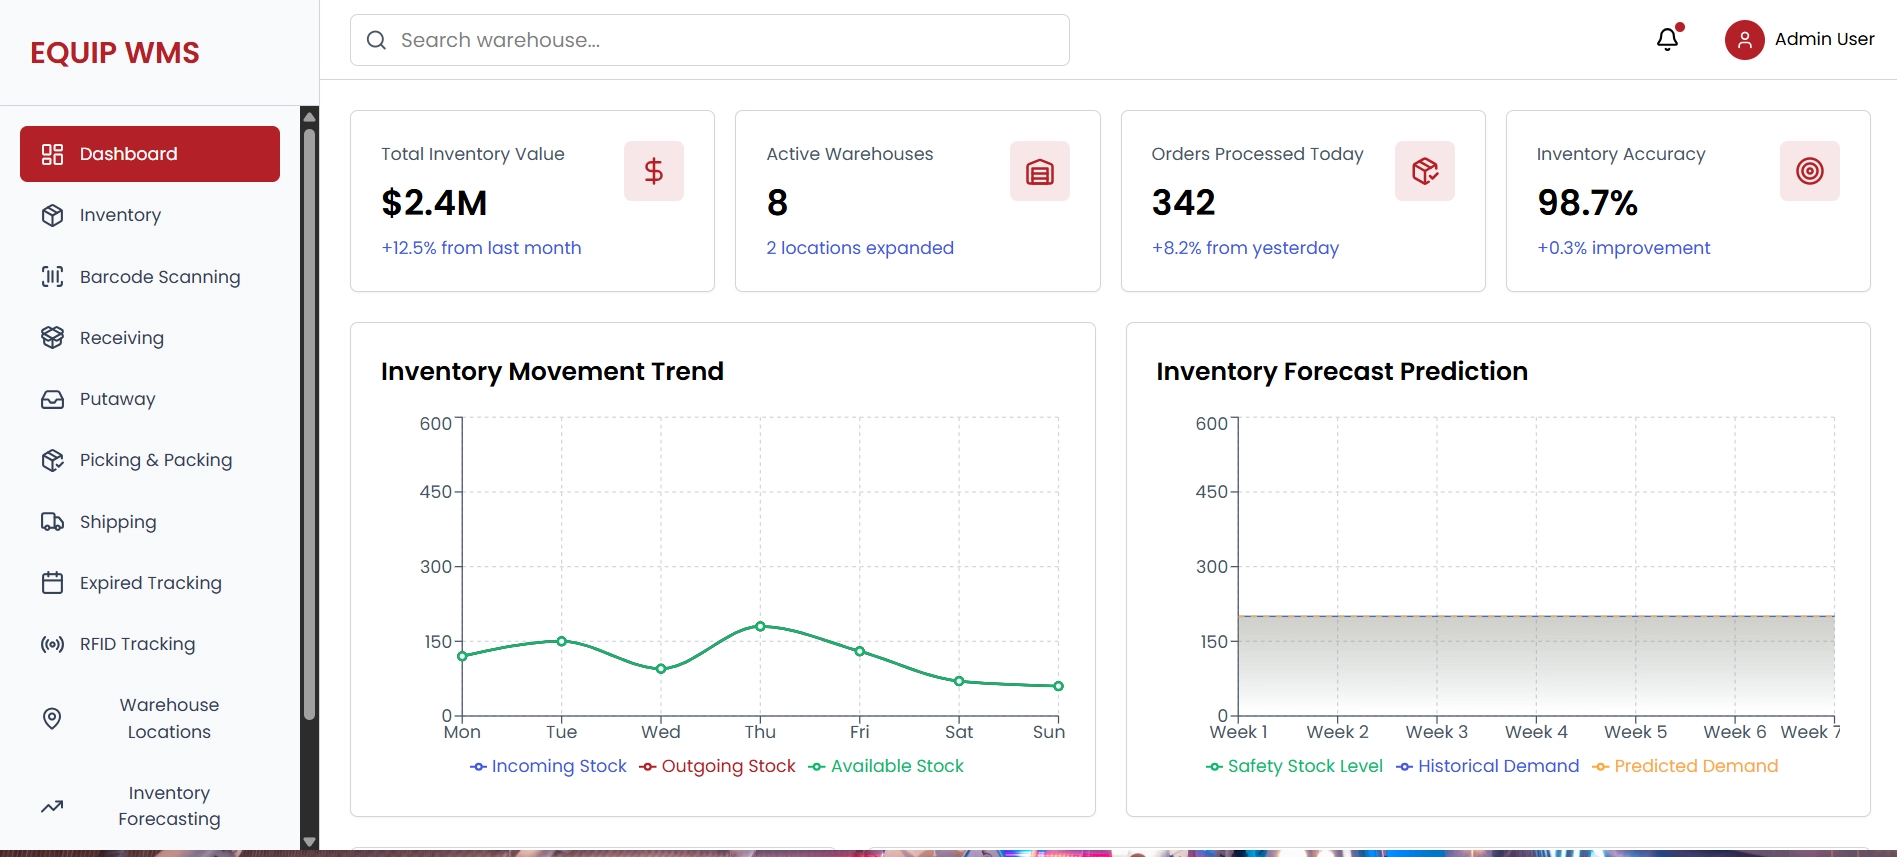Click the dollar sign icon on Total Inventory Value
This screenshot has width=1897, height=857.
click(653, 171)
